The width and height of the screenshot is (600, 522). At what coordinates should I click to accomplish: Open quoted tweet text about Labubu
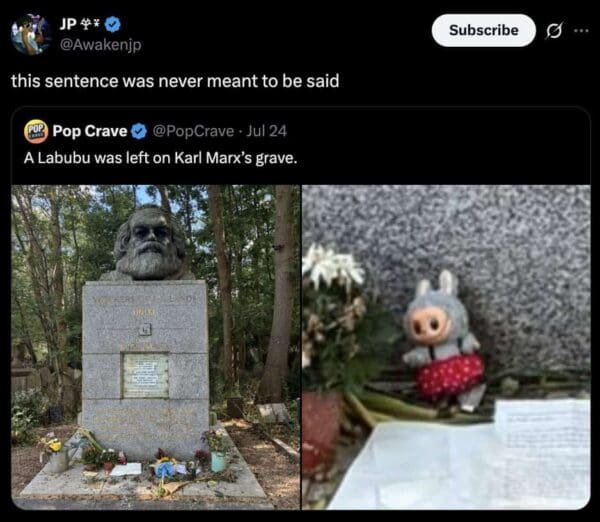(160, 158)
